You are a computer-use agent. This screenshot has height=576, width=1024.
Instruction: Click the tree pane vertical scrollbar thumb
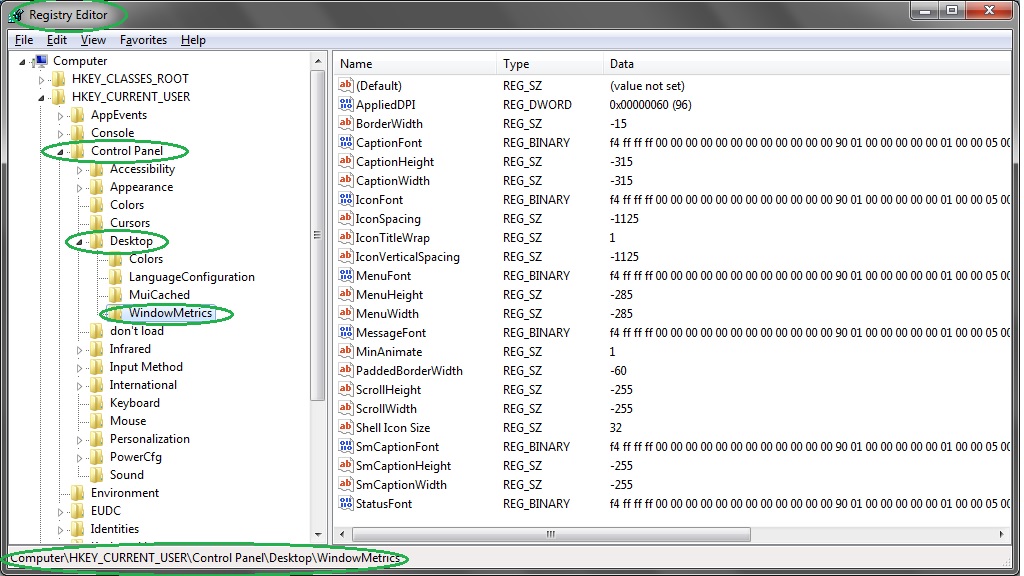click(318, 235)
